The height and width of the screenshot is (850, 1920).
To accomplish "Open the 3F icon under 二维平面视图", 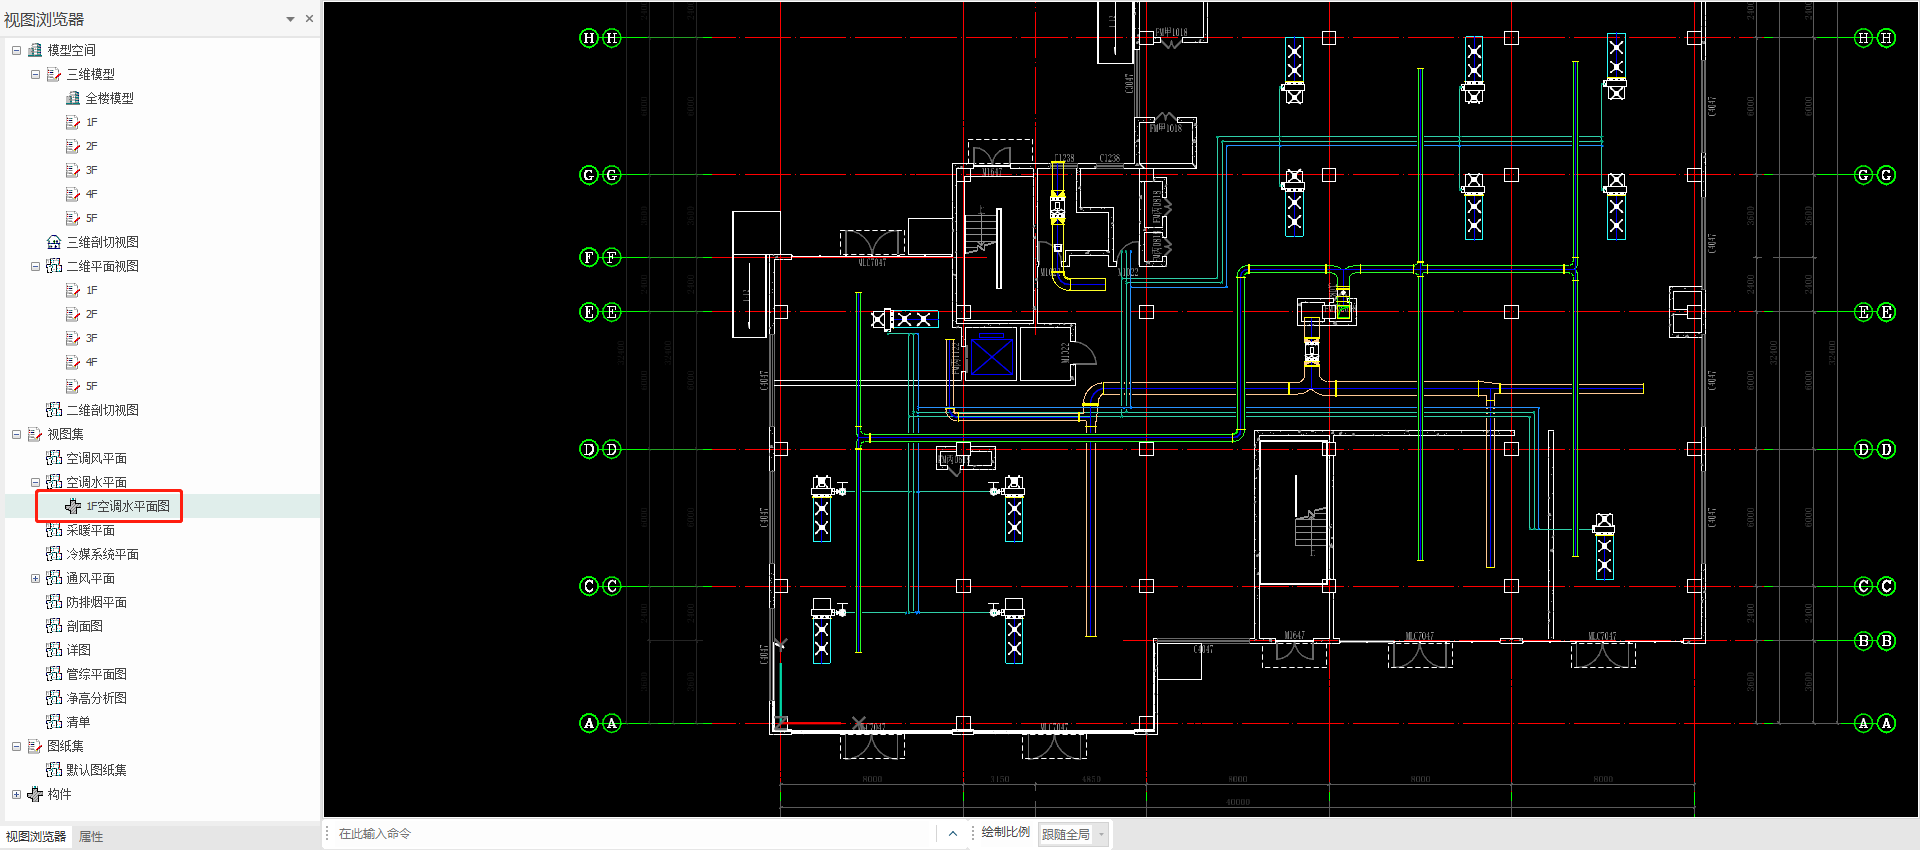I will coord(73,338).
